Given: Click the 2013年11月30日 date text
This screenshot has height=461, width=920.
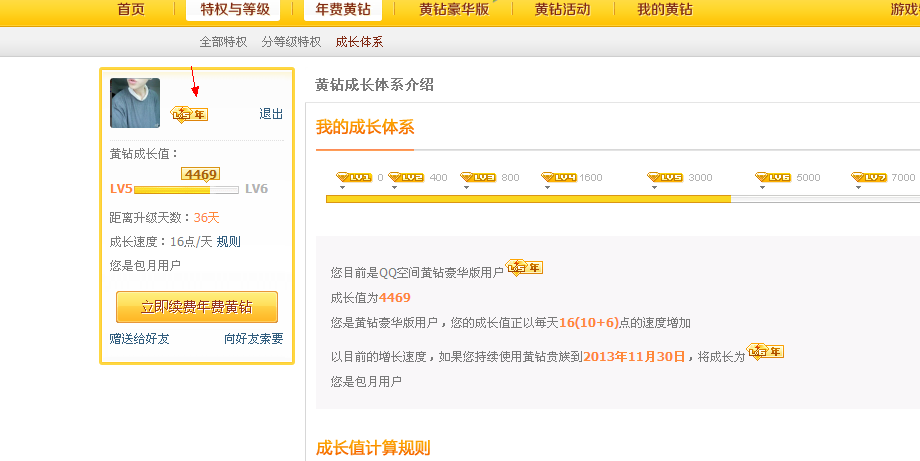Looking at the screenshot, I should coord(634,357).
